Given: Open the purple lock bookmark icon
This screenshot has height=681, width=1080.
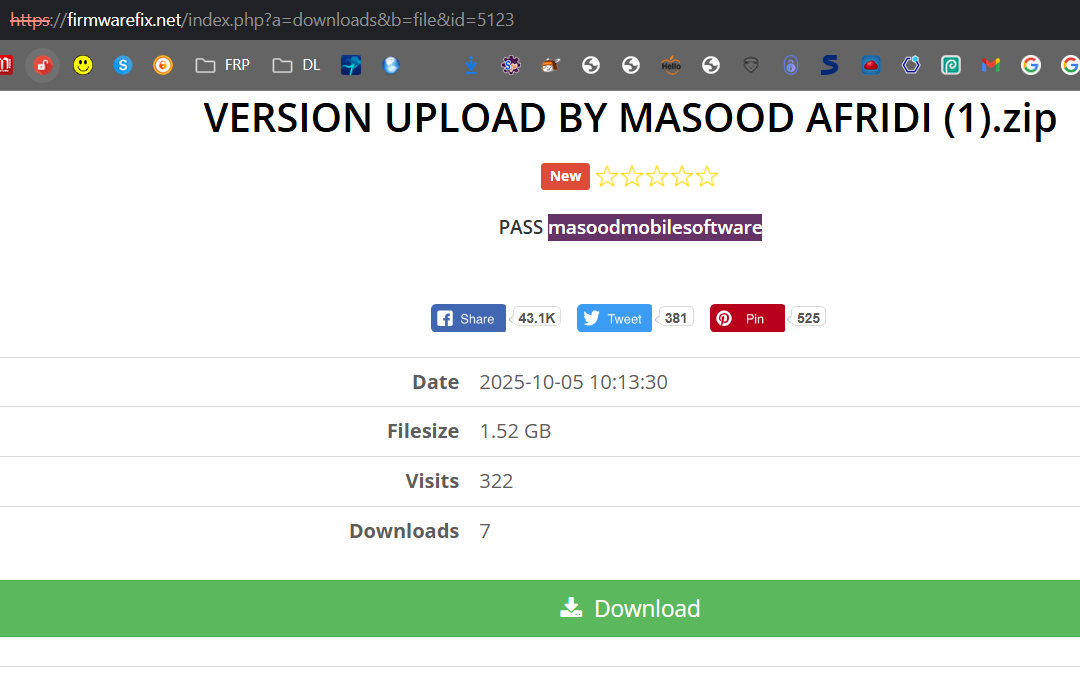Looking at the screenshot, I should [x=791, y=65].
